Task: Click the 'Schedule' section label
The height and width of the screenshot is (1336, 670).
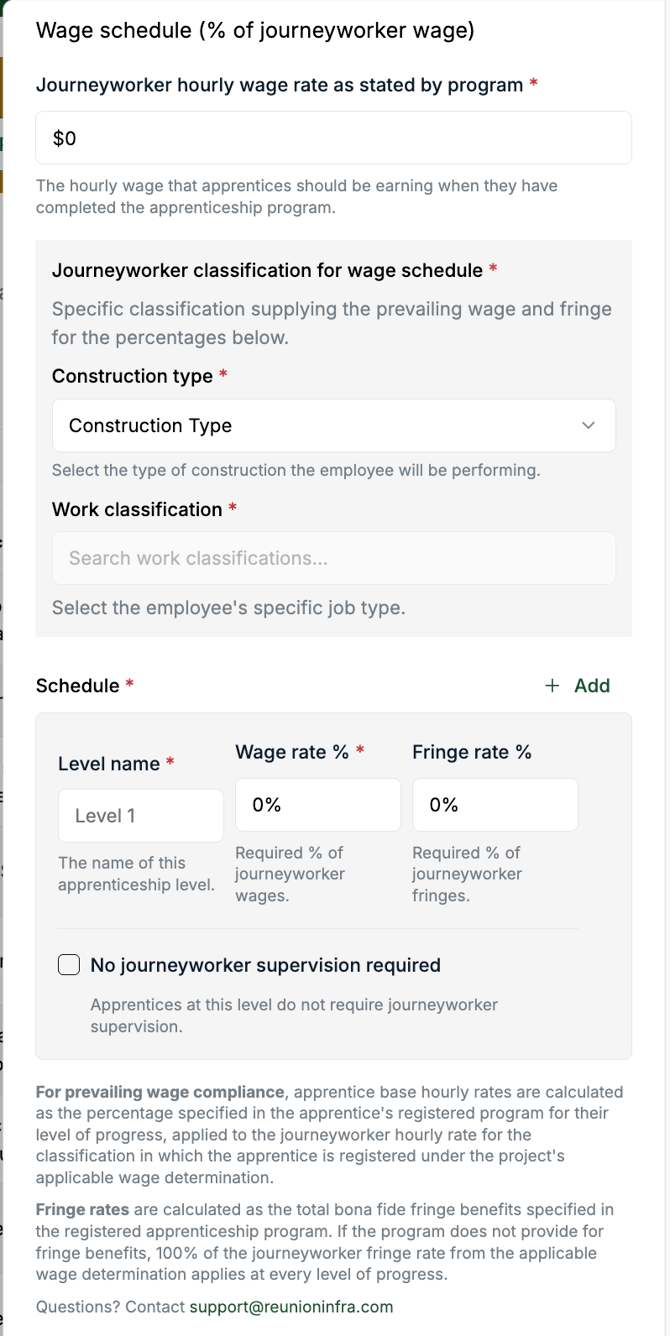Action: pos(78,686)
